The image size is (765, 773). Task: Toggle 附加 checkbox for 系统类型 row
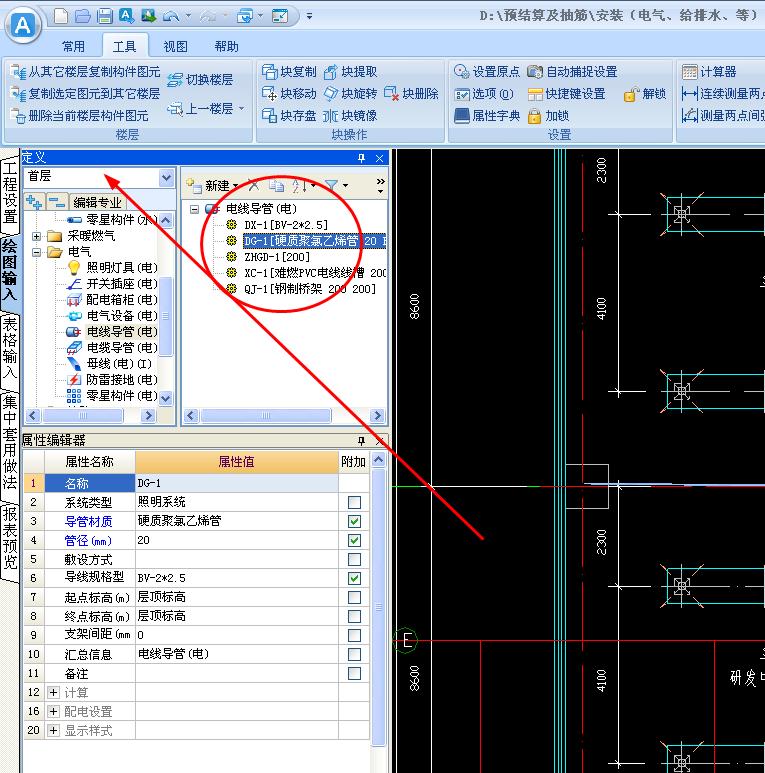(x=354, y=502)
